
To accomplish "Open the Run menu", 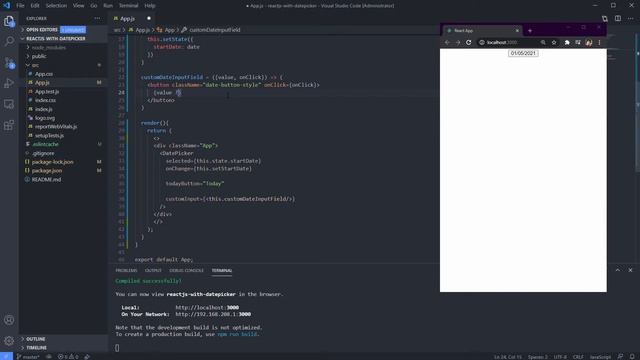I will (108, 6).
